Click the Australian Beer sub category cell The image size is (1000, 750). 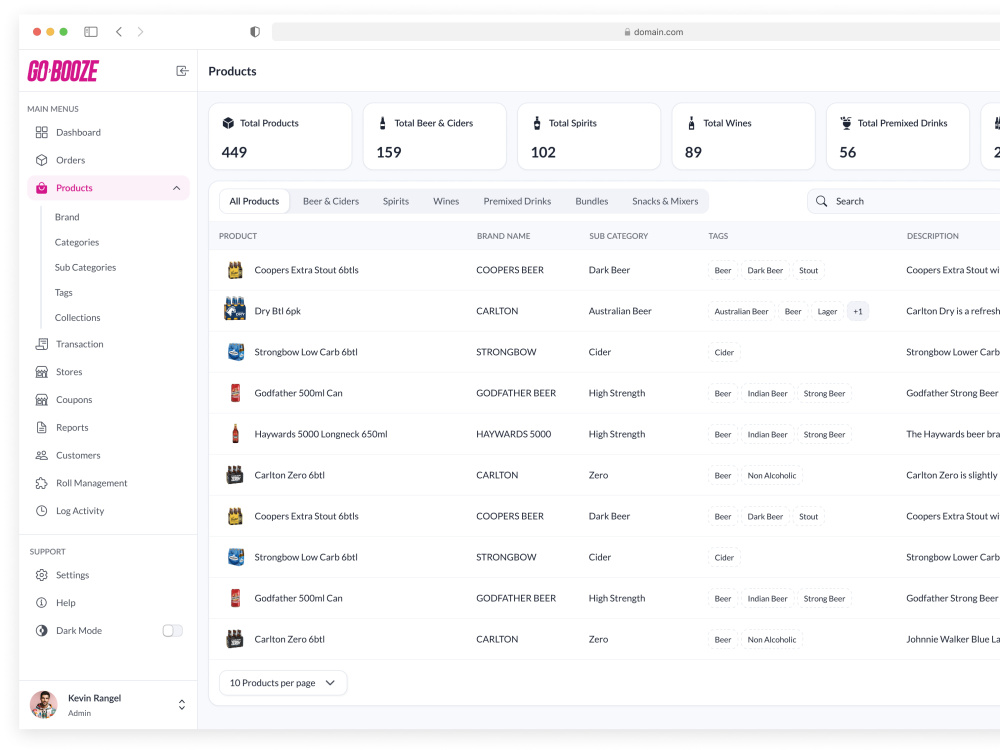620,311
